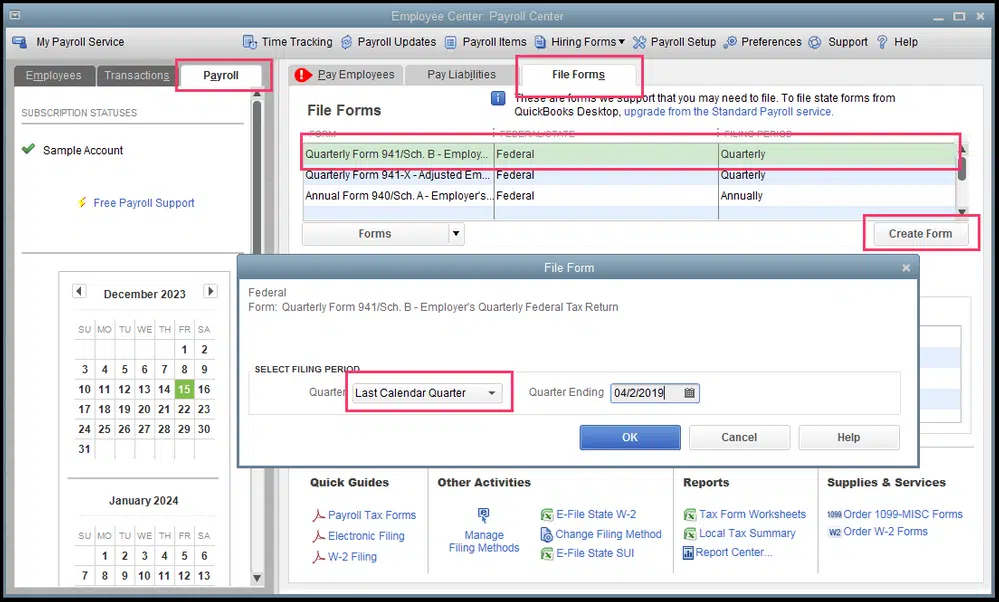Screen dimensions: 999x602
Task: Click the blue info icon near File Forms
Action: coord(498,98)
